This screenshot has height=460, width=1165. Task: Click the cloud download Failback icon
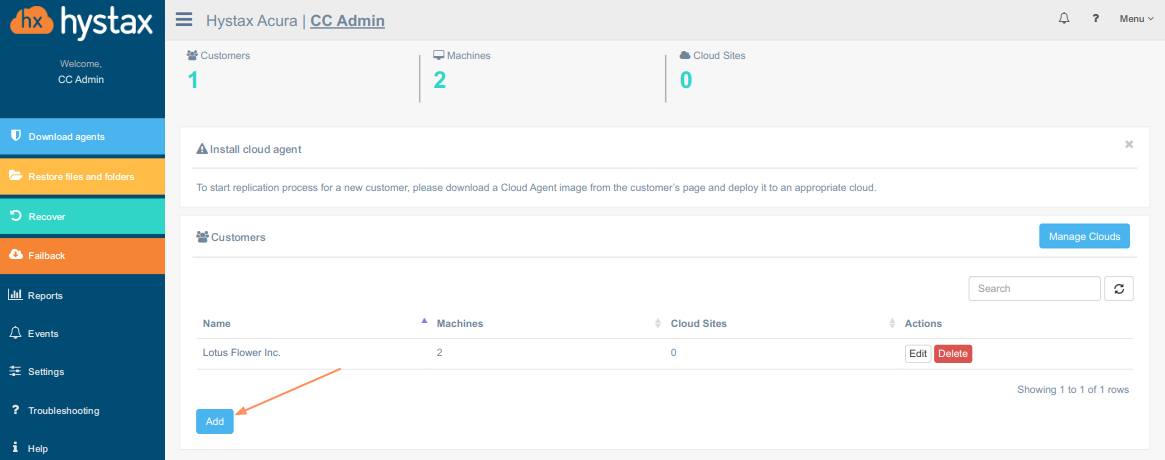click(15, 255)
